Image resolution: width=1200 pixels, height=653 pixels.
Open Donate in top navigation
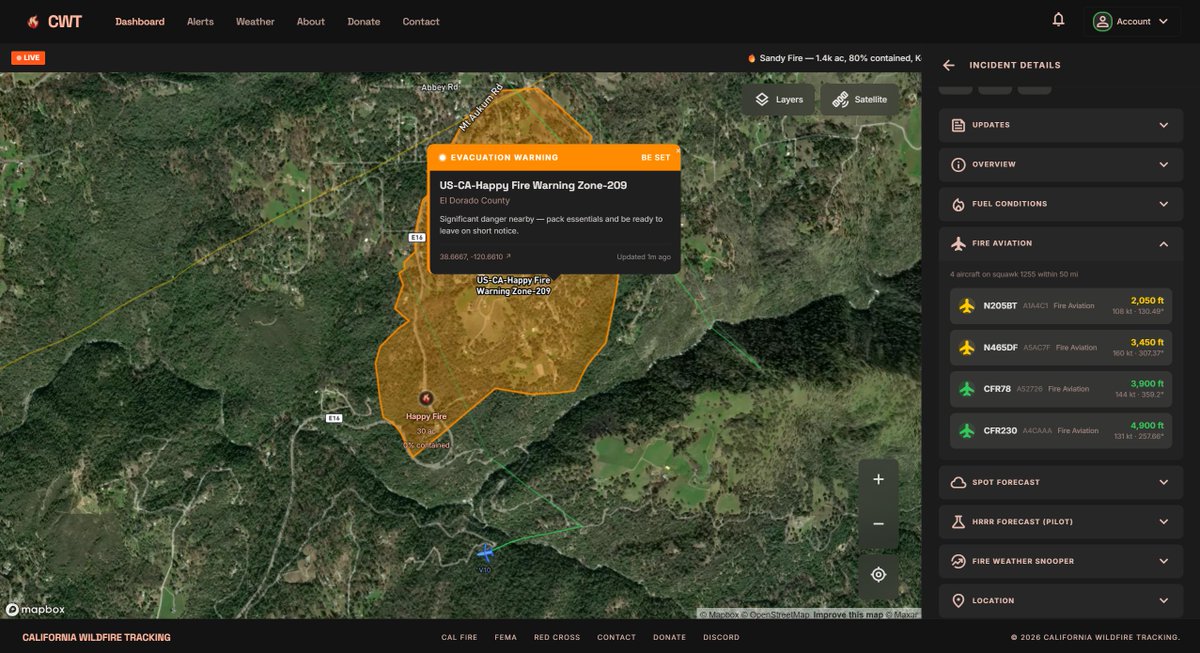click(x=364, y=22)
